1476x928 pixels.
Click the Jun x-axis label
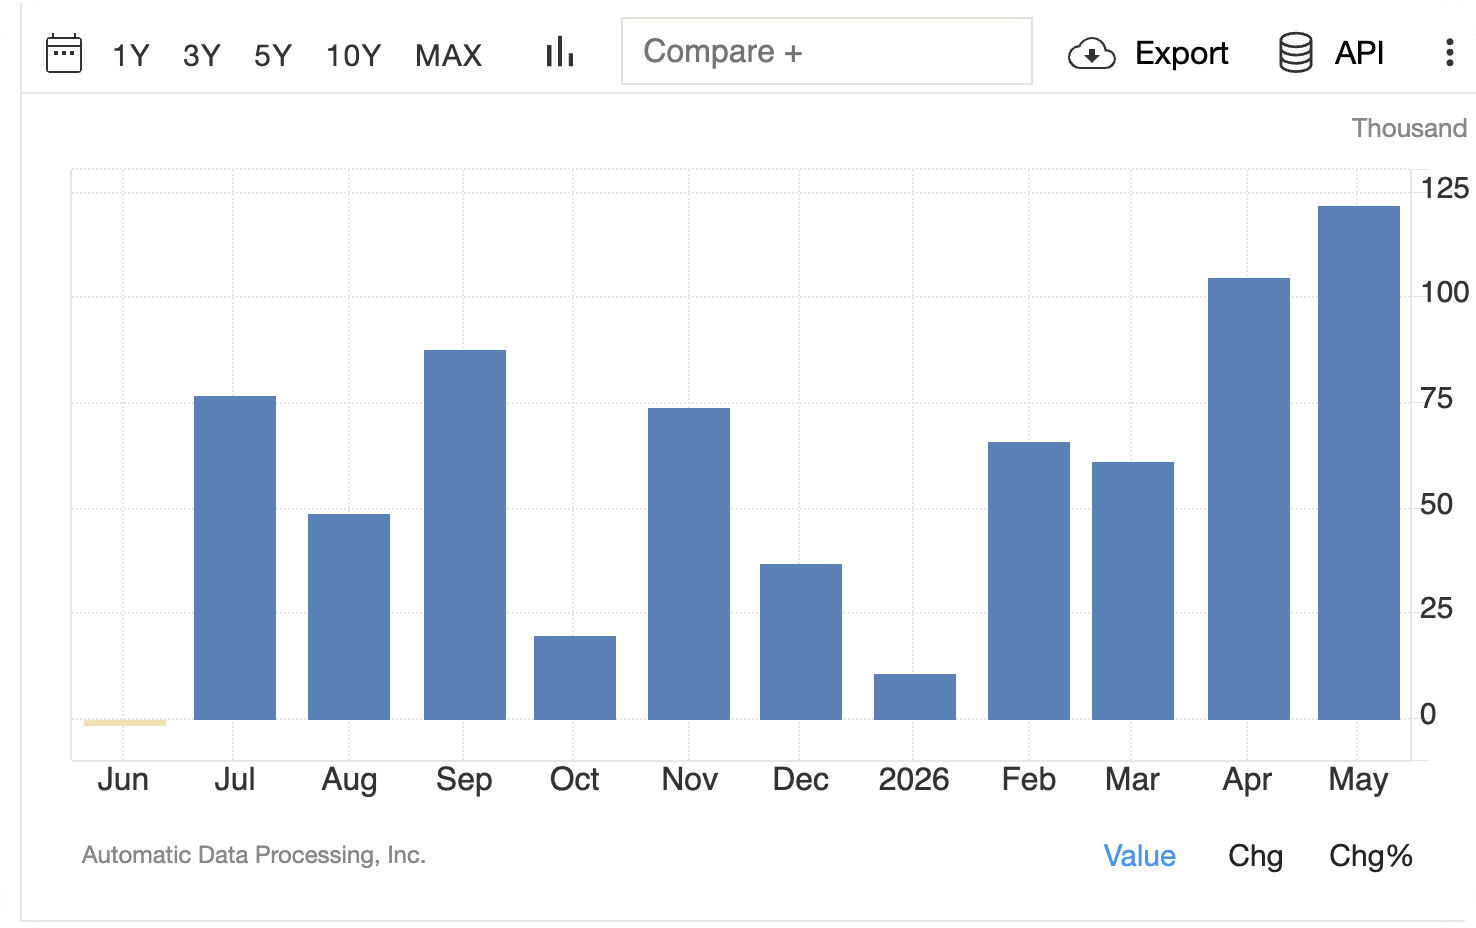point(123,779)
